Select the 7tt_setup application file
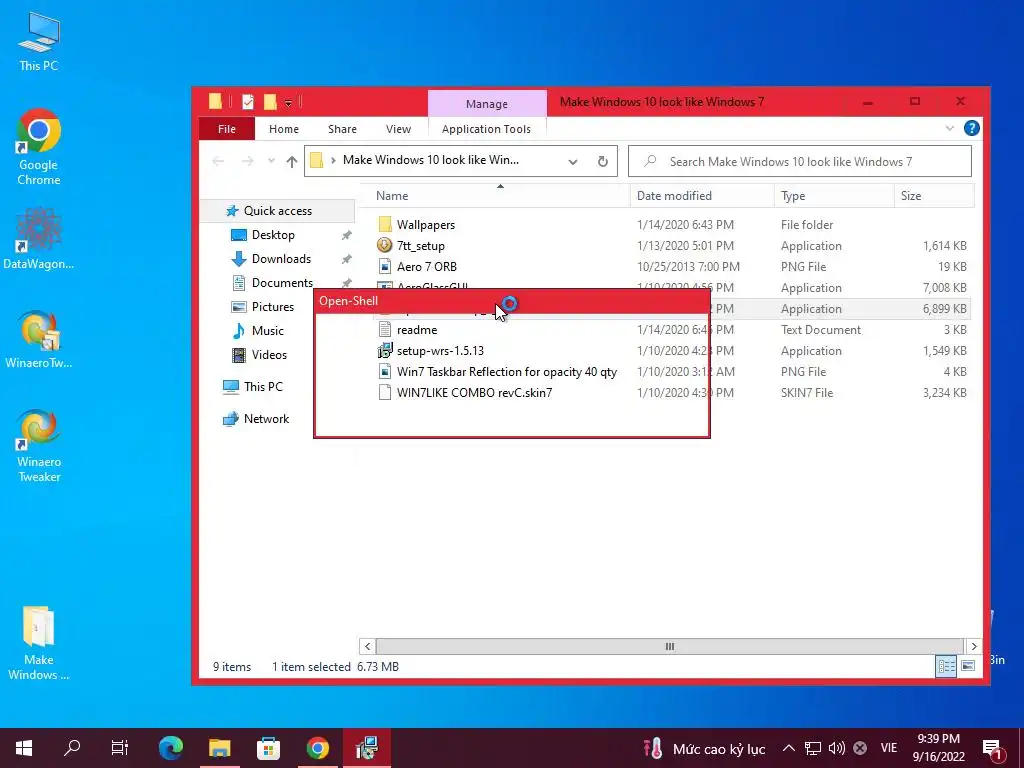 [421, 246]
